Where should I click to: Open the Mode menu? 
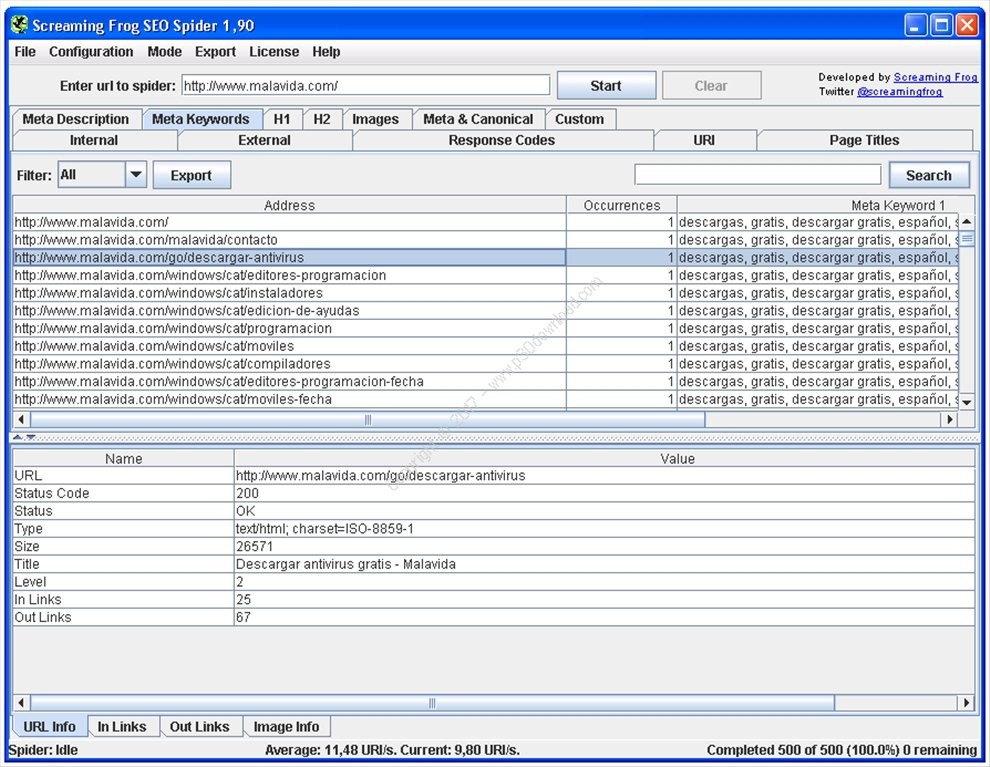(164, 52)
